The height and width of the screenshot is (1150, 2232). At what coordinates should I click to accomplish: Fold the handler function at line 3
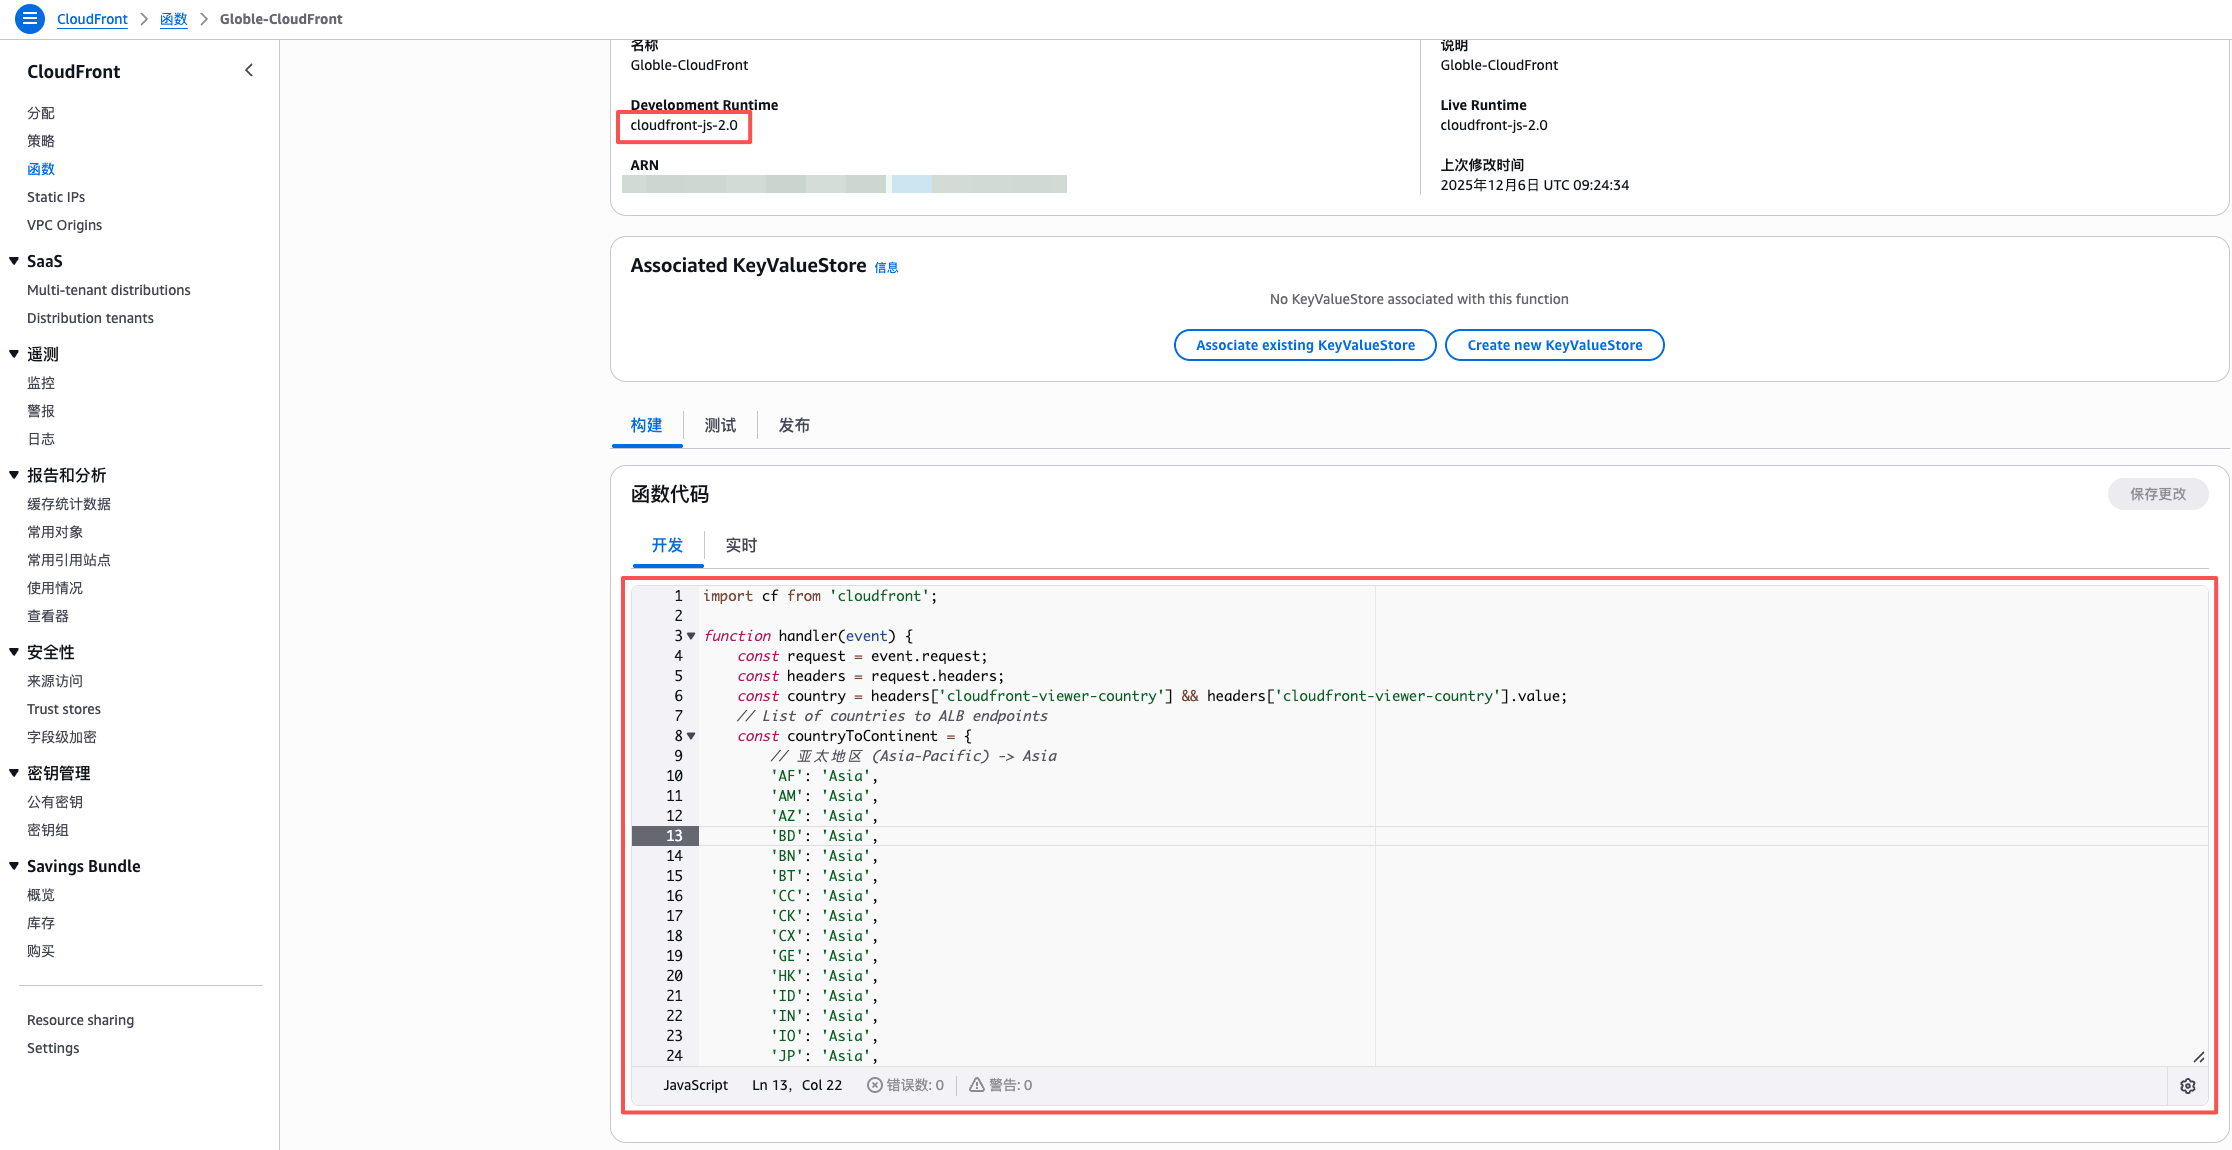click(x=691, y=636)
